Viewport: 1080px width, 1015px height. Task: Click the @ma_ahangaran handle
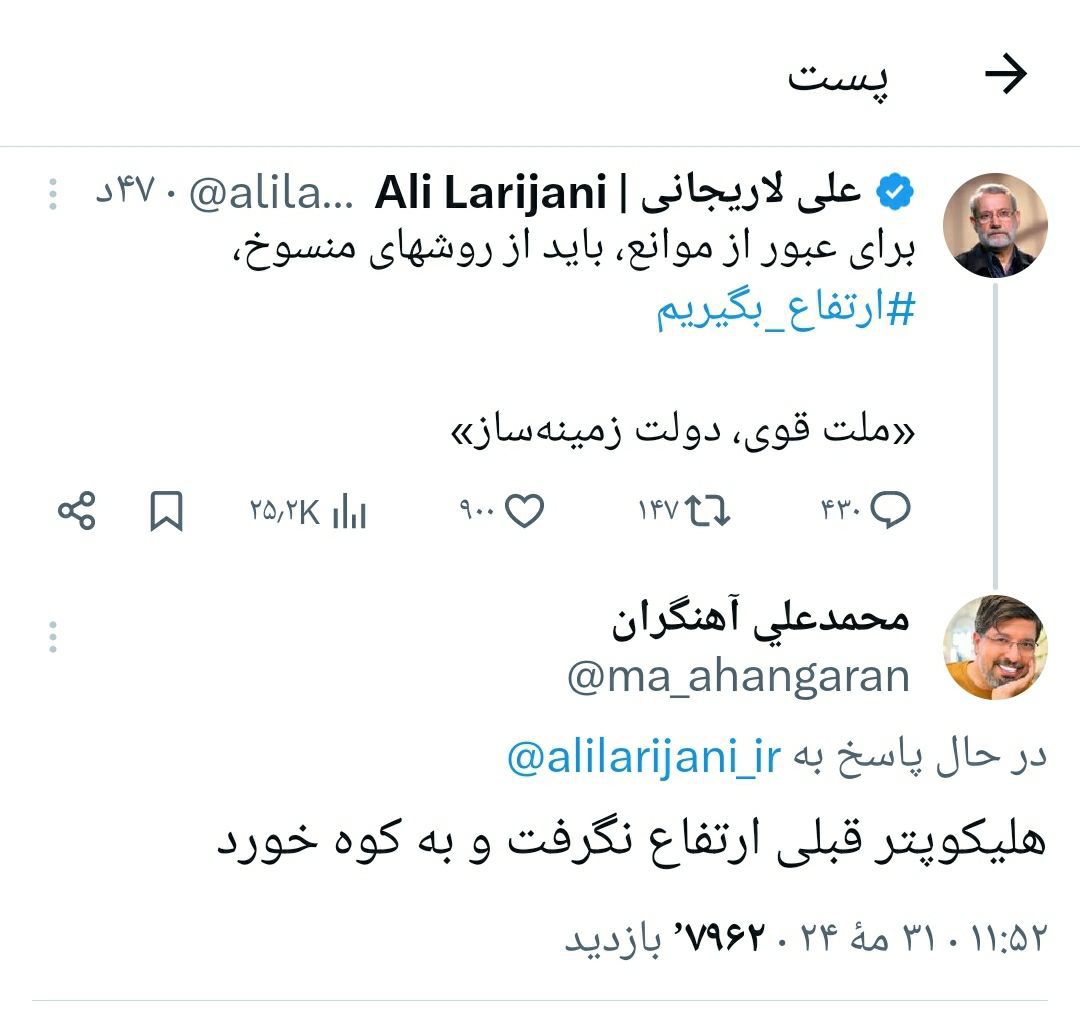click(x=738, y=677)
